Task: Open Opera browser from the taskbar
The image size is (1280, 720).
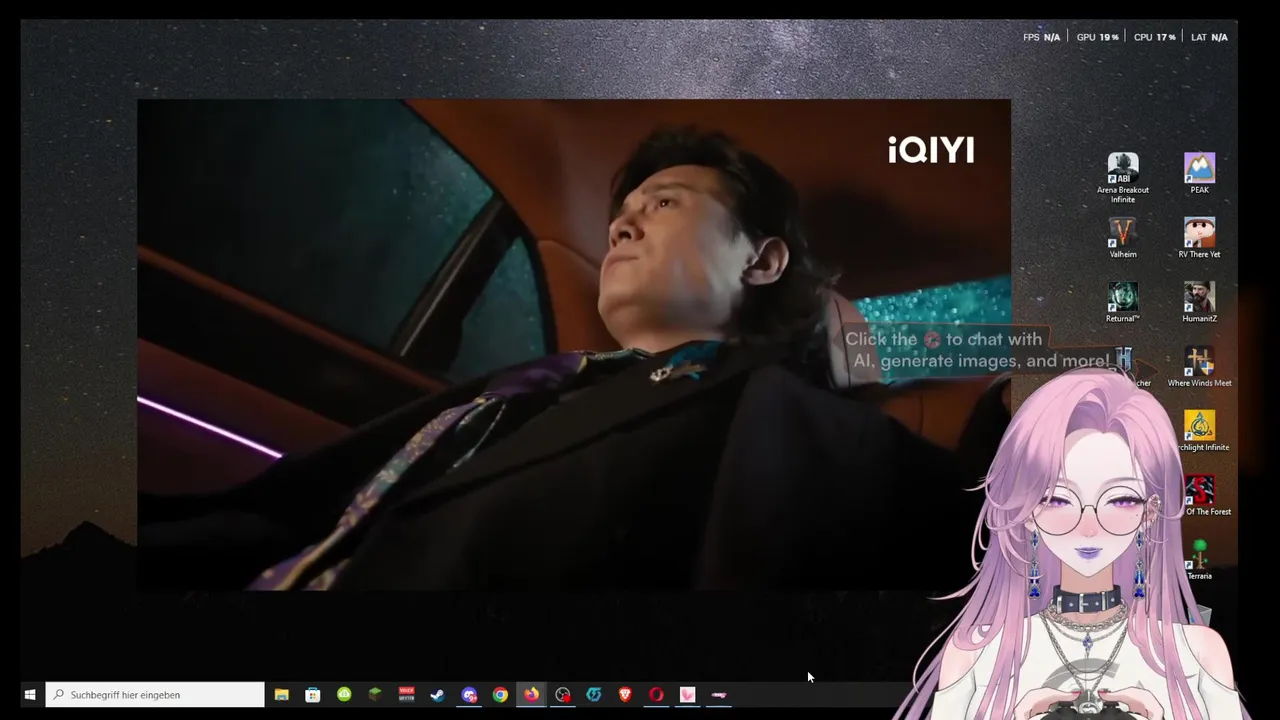Action: point(656,695)
